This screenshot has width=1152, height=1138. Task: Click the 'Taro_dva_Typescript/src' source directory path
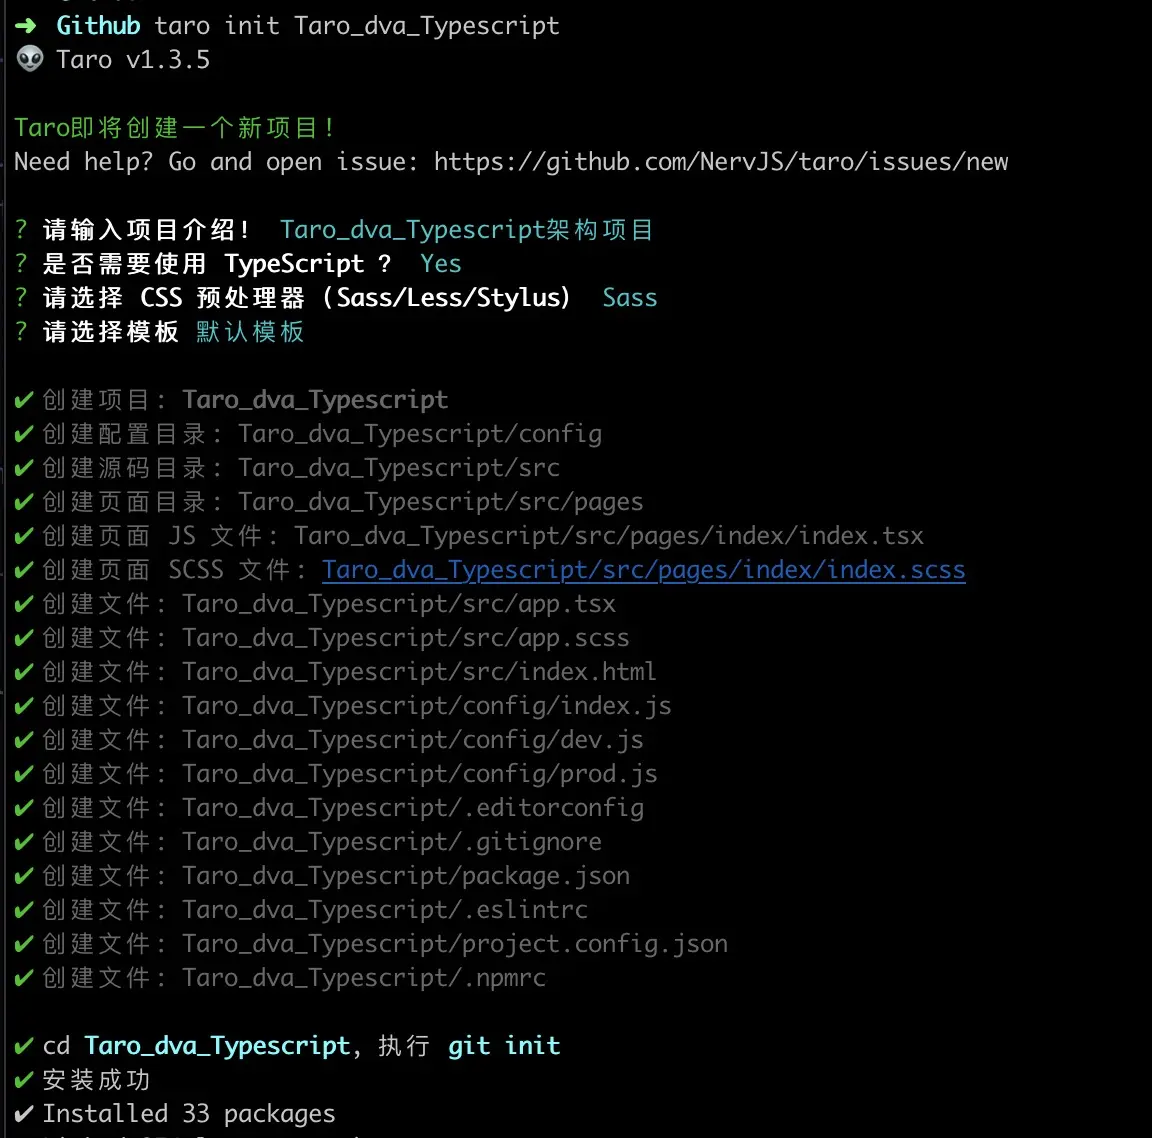click(x=399, y=468)
